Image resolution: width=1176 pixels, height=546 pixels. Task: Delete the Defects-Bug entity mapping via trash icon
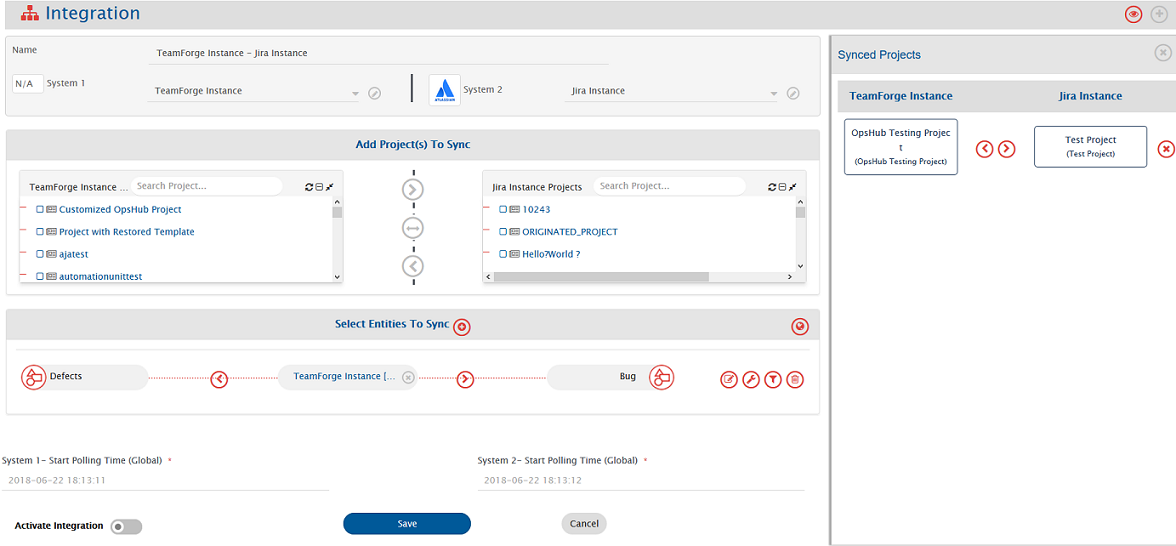point(795,380)
